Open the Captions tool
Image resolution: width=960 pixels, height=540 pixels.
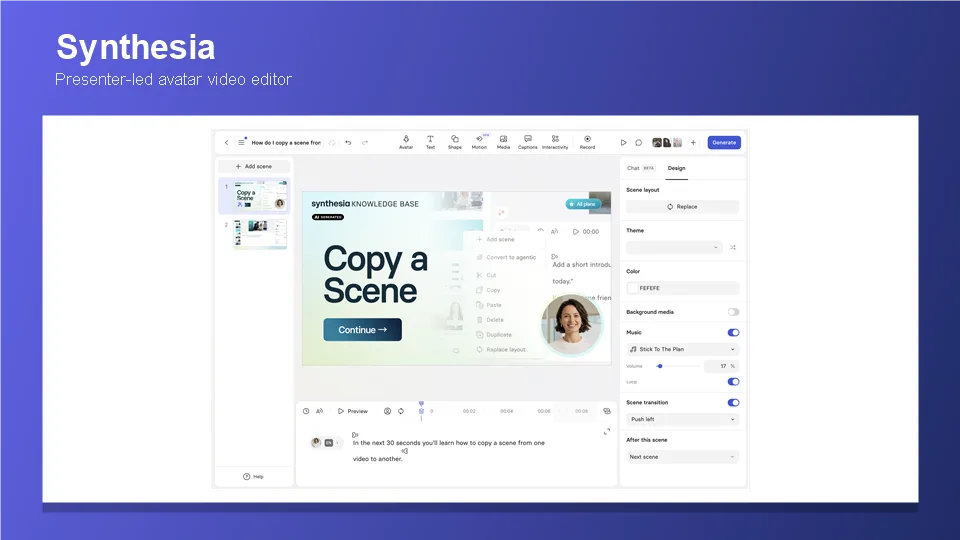[x=528, y=142]
